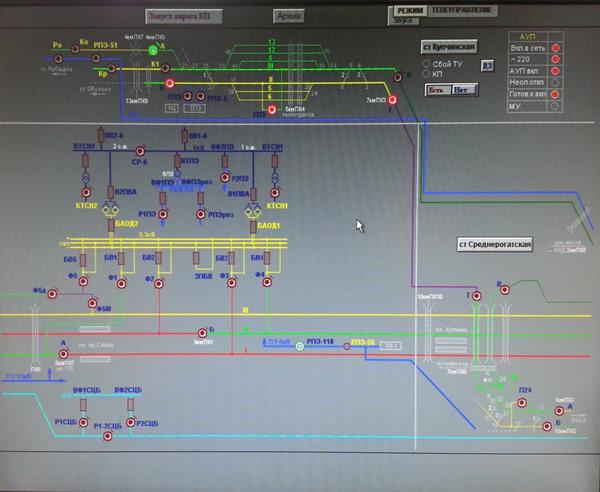Click the БВ4 breaker symbol
Image resolution: width=600 pixels, height=492 pixels.
coord(267,258)
